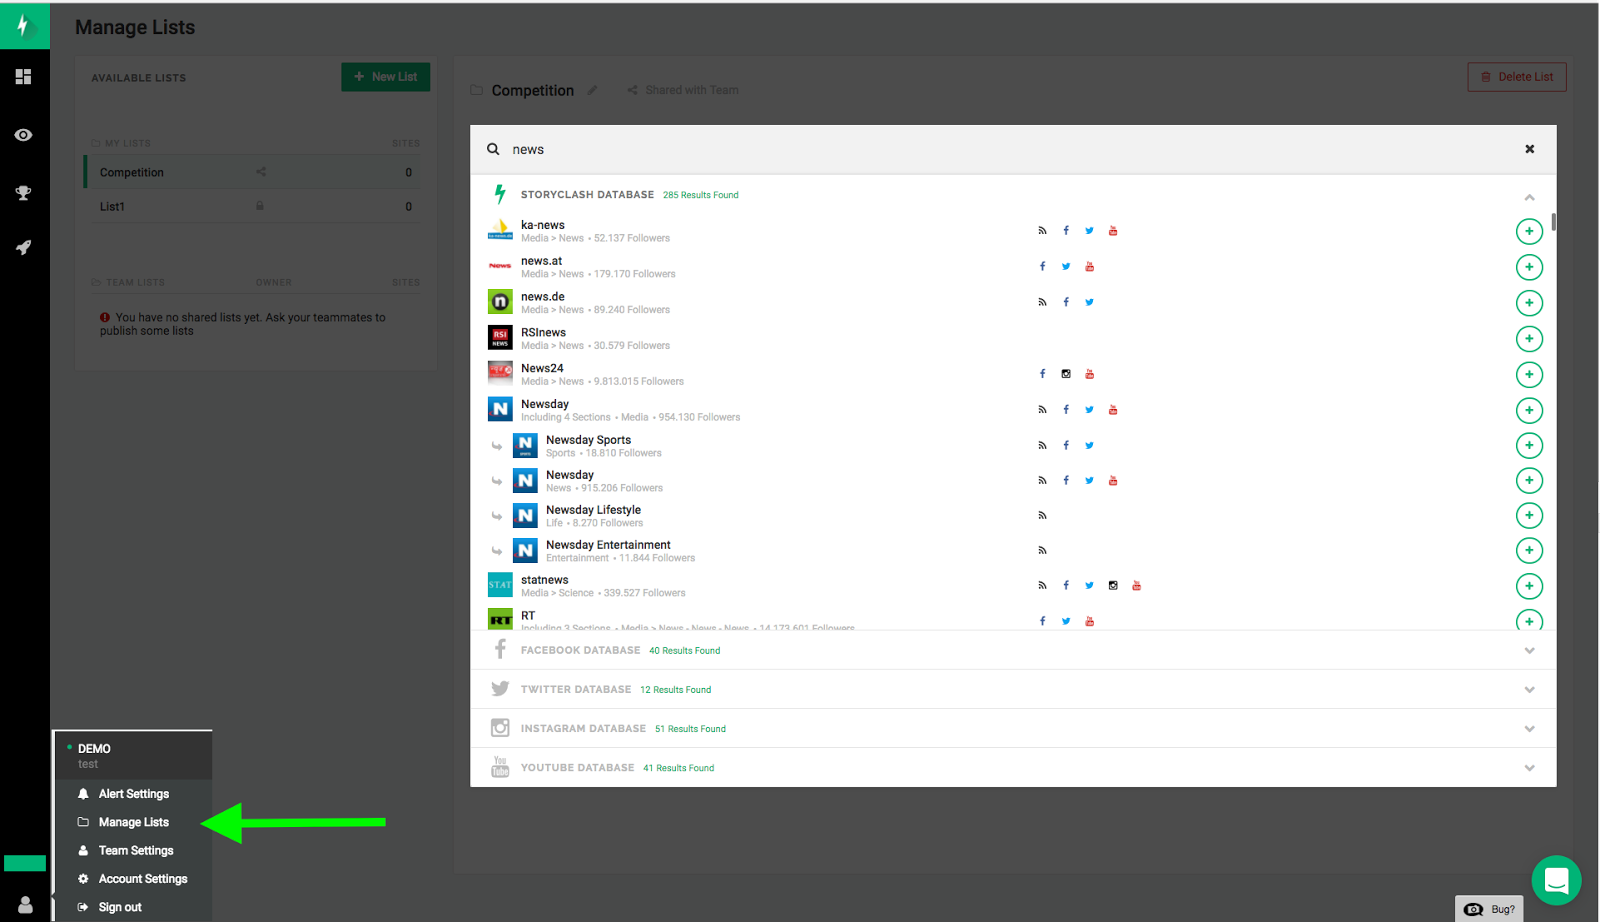This screenshot has height=922, width=1600.
Task: Select the Competition list row
Action: click(253, 172)
